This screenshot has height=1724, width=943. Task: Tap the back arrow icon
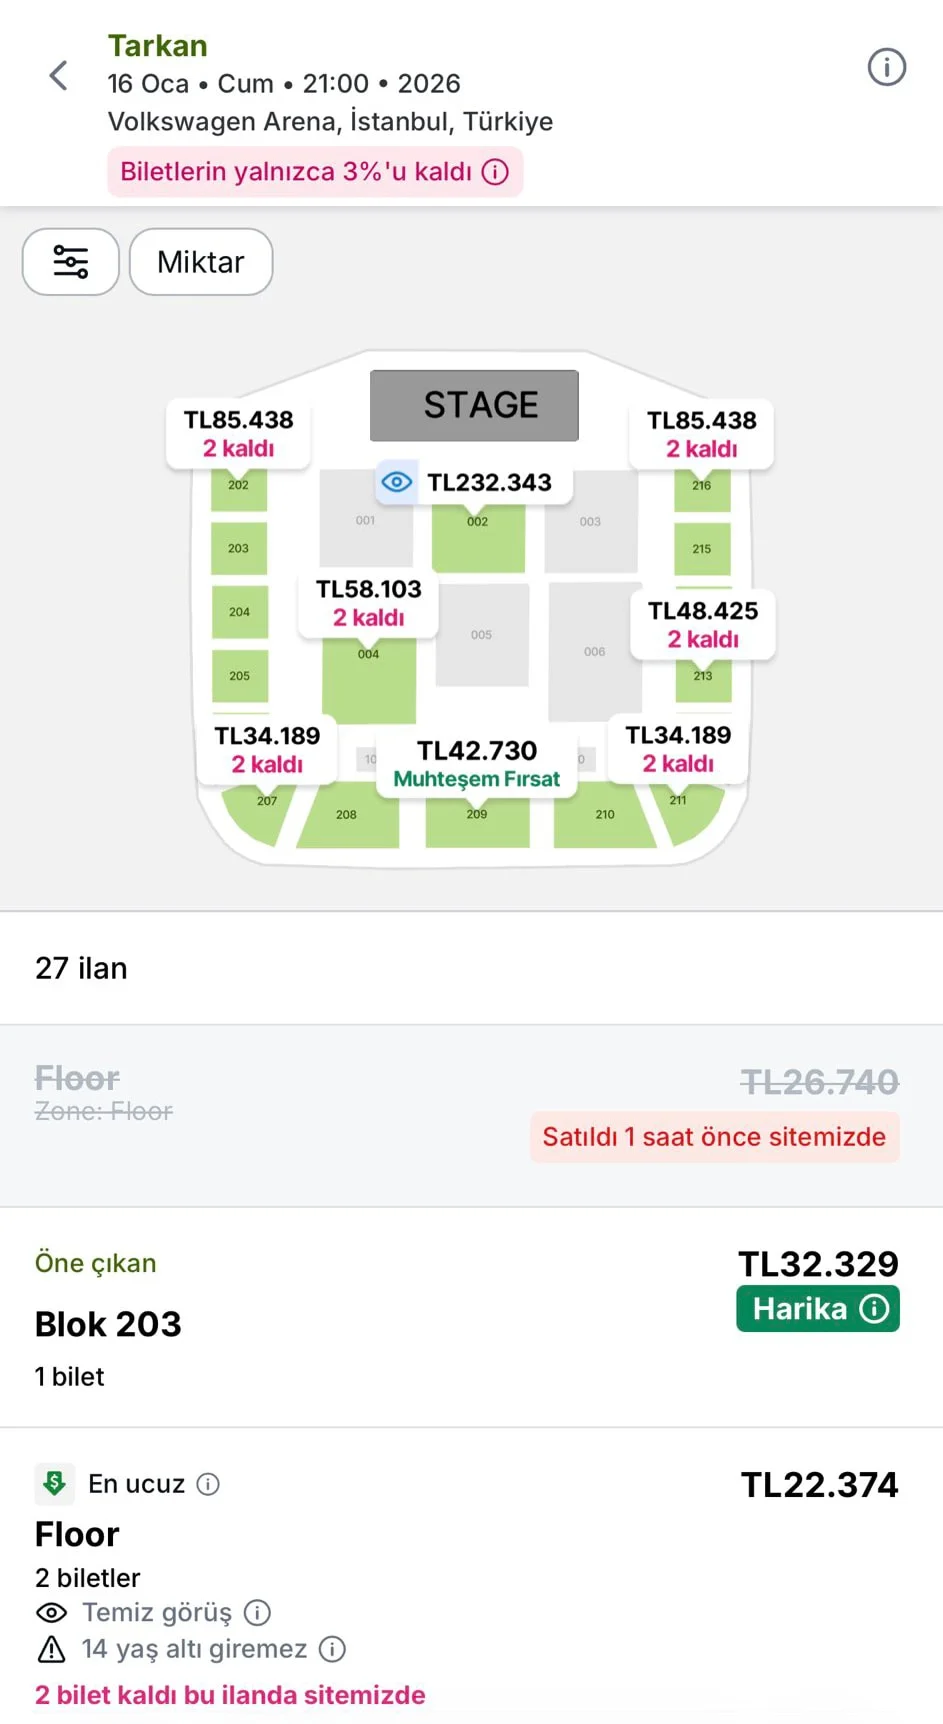[x=59, y=75]
